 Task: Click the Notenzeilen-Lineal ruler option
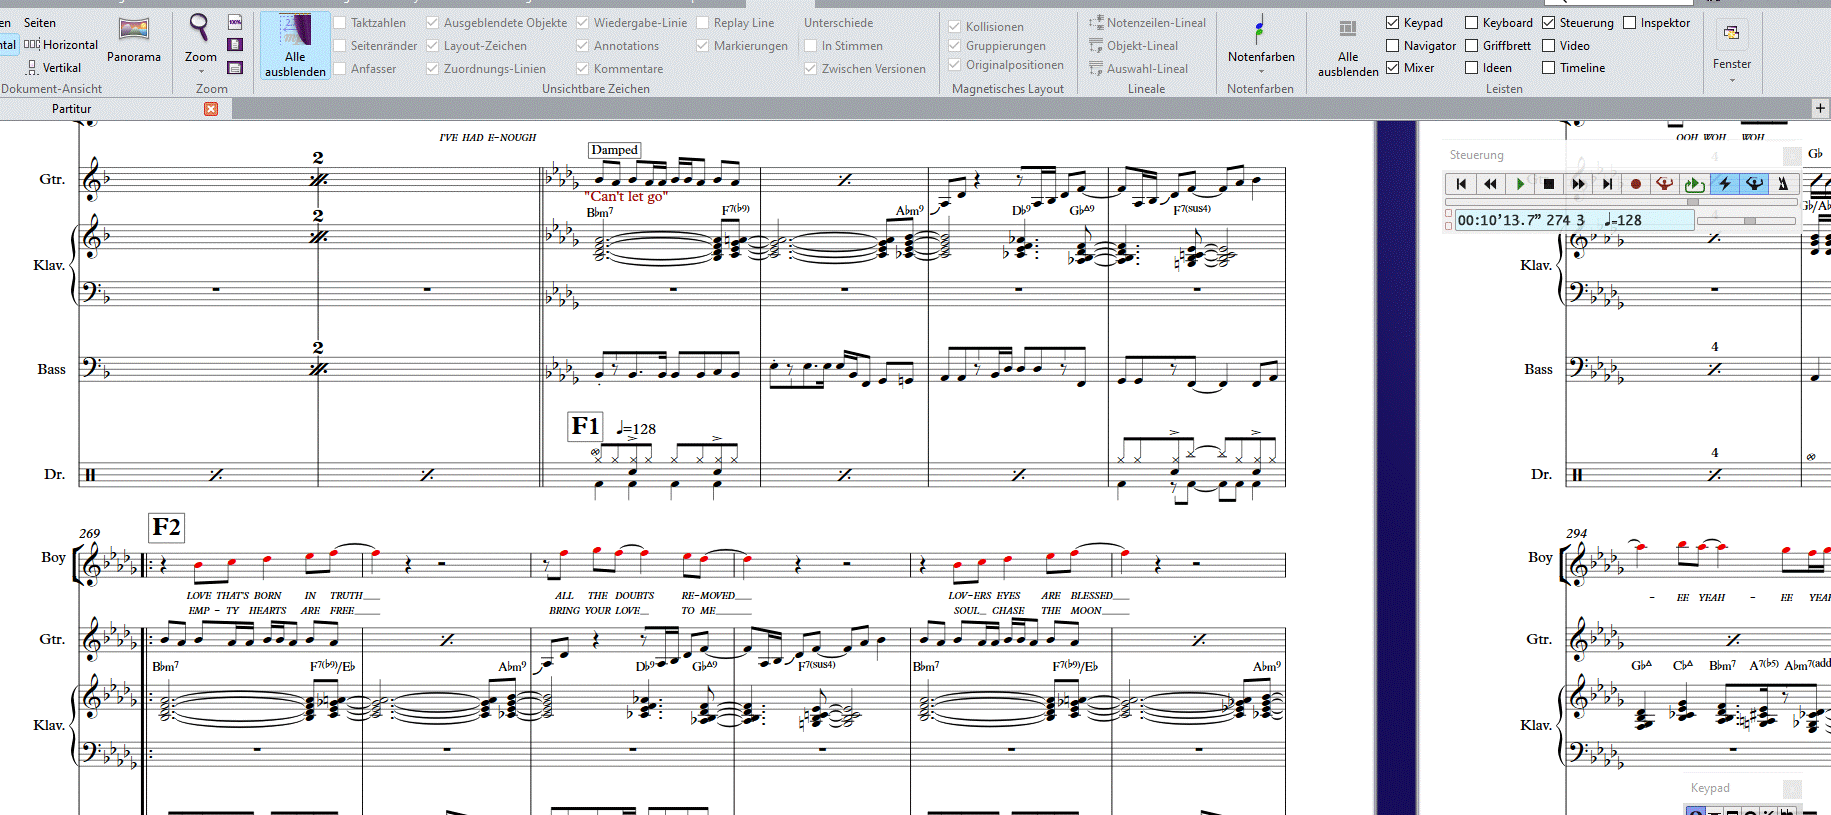click(1147, 23)
